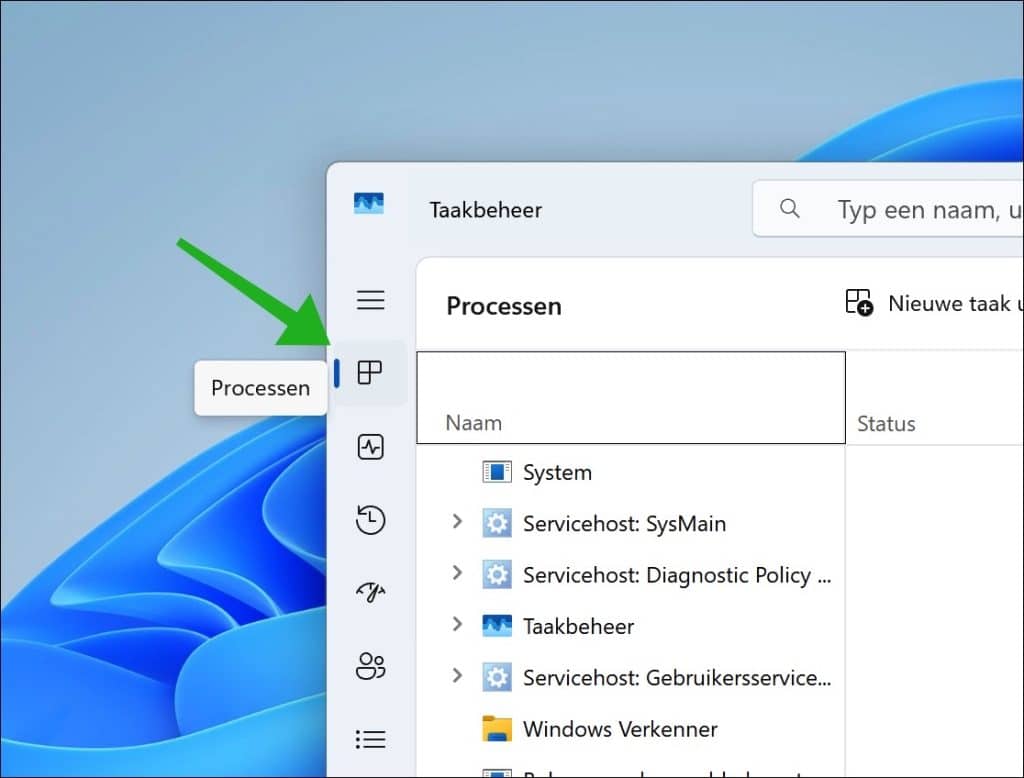Expand the Servicehost: SysMain process group
The image size is (1024, 778).
pos(457,522)
